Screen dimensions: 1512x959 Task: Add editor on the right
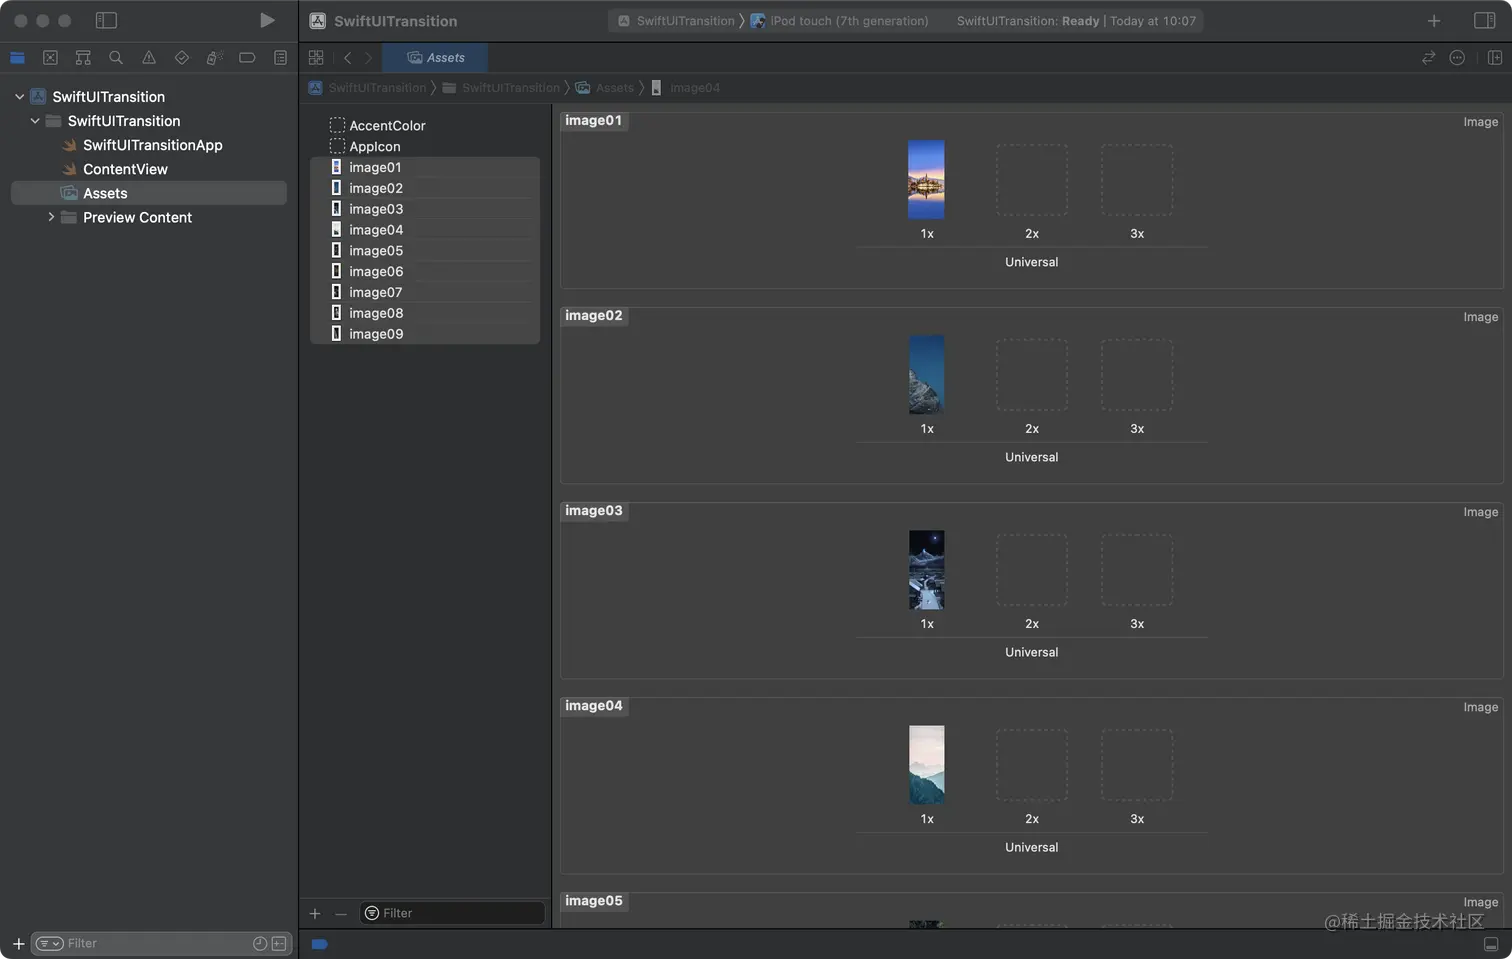click(x=1495, y=58)
